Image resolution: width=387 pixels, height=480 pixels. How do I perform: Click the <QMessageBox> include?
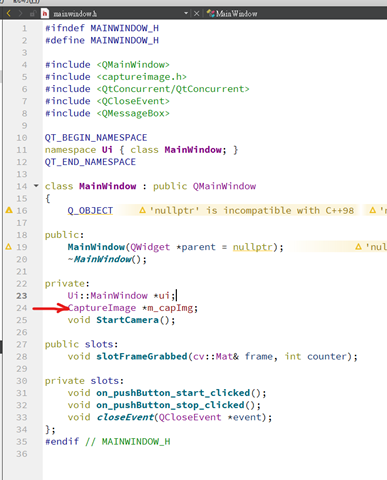tap(133, 113)
